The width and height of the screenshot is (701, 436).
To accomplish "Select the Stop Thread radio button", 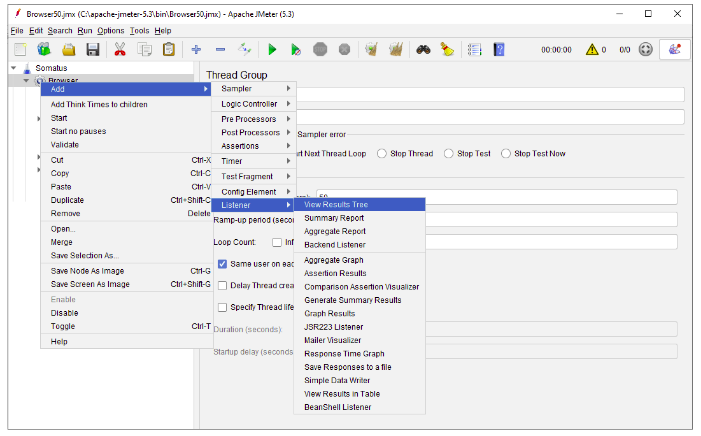I will [x=381, y=154].
